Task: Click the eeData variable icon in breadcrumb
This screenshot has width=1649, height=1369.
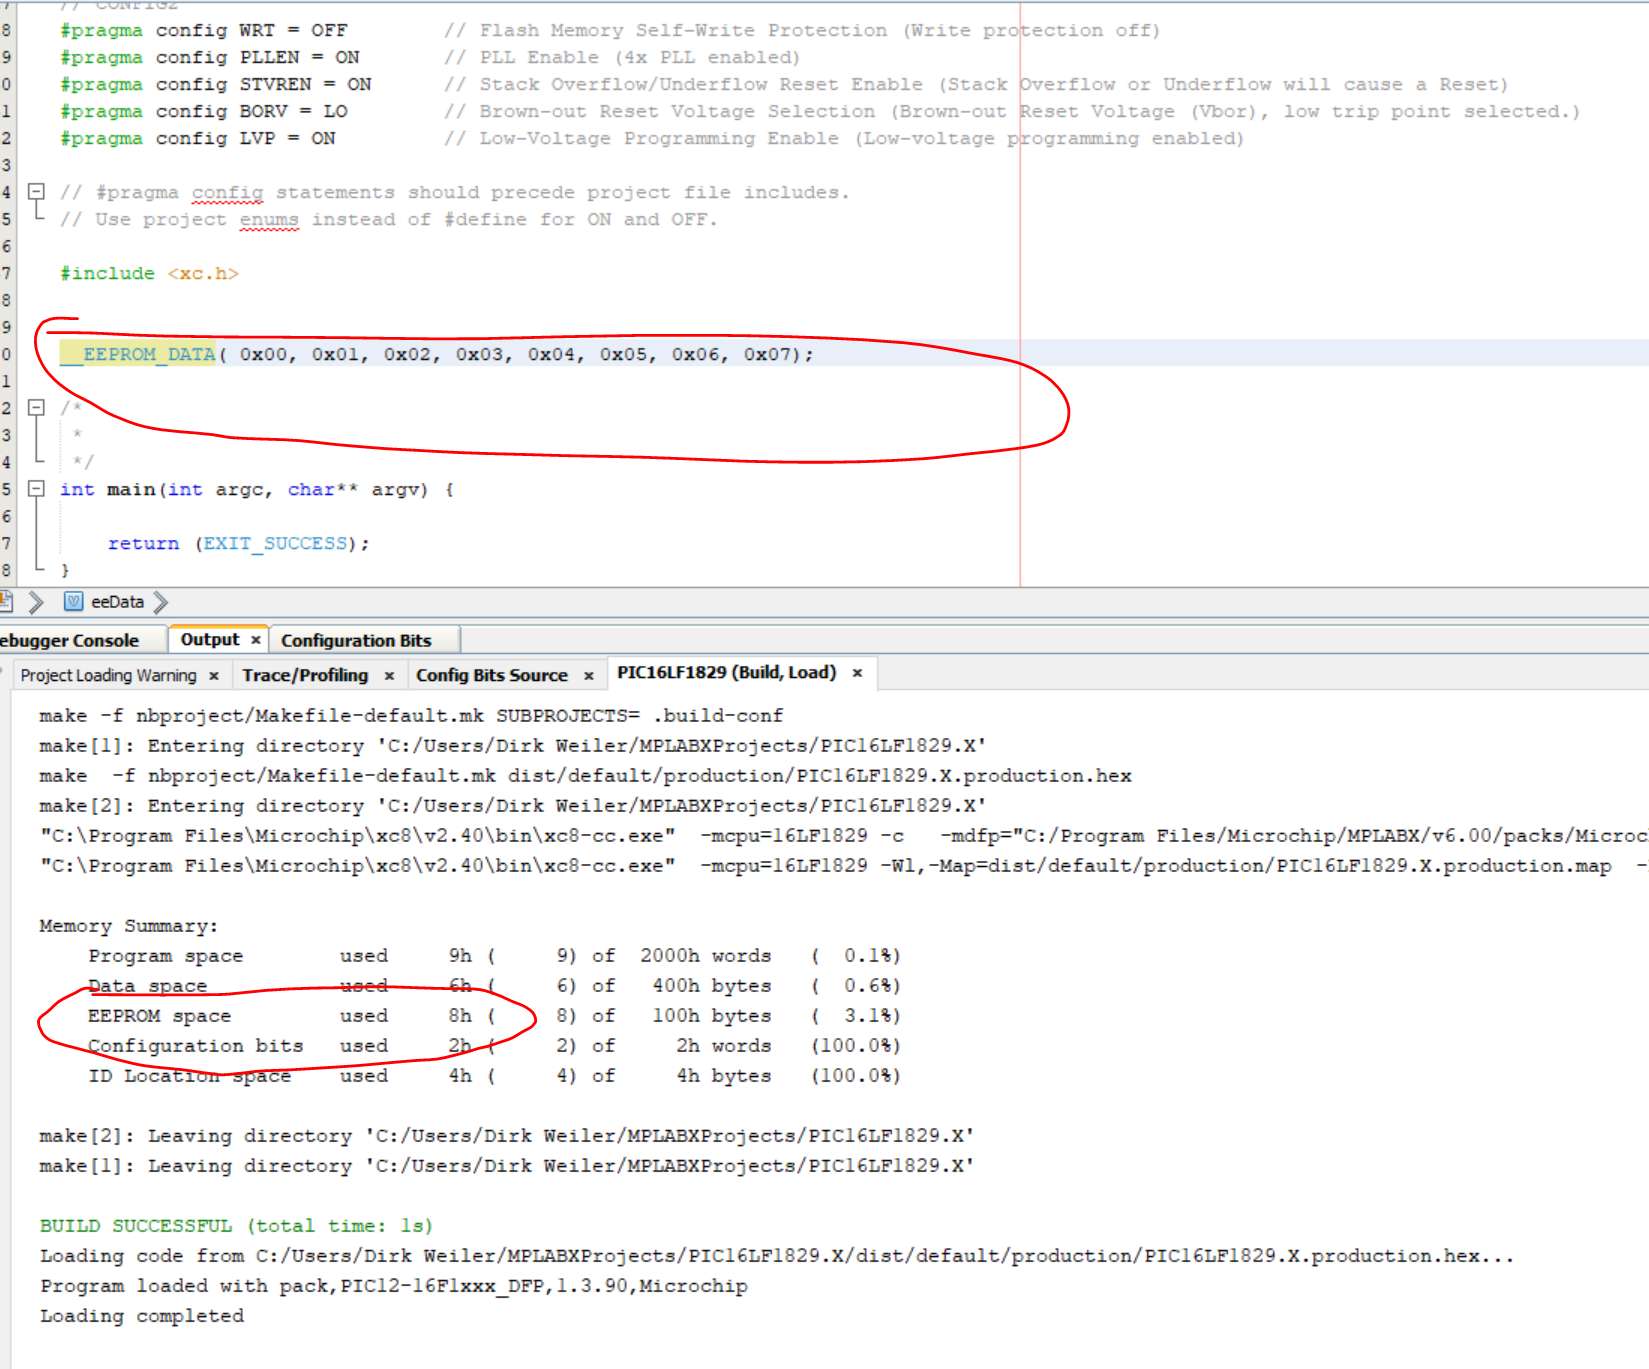Action: (73, 601)
